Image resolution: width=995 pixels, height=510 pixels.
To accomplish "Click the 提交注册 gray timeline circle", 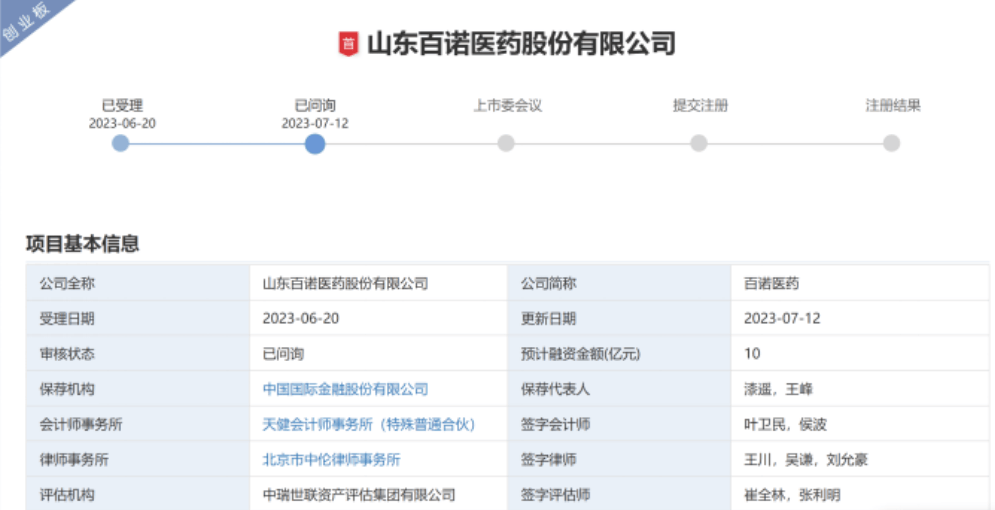I will click(699, 143).
